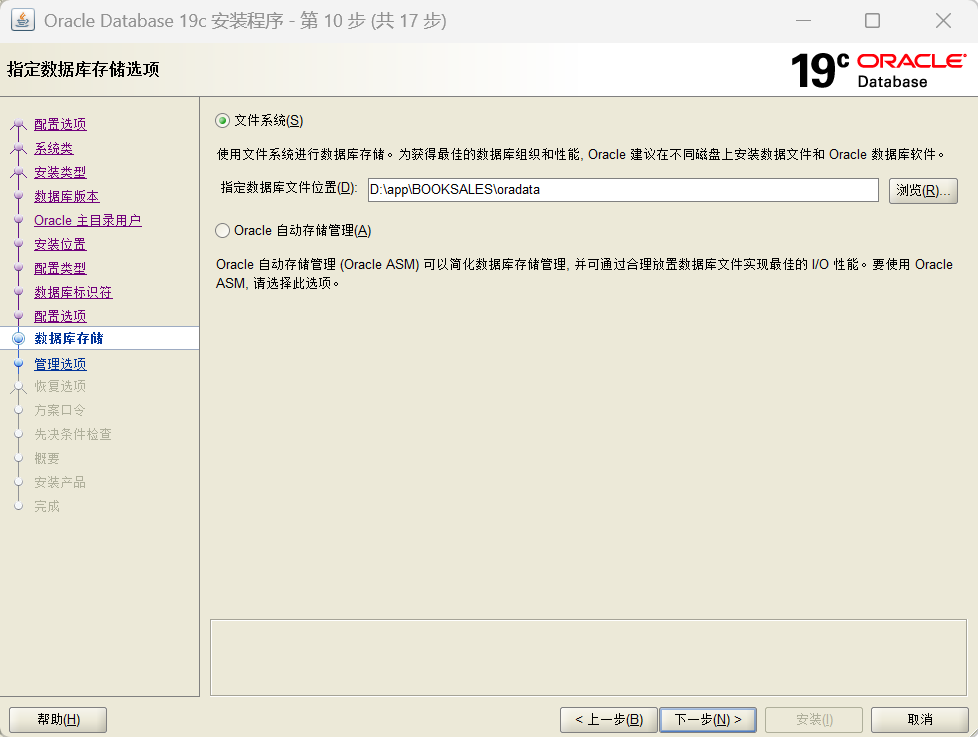Screen dimensions: 978x737
Task: Click the Oracle 19c Database logo
Action: click(878, 70)
